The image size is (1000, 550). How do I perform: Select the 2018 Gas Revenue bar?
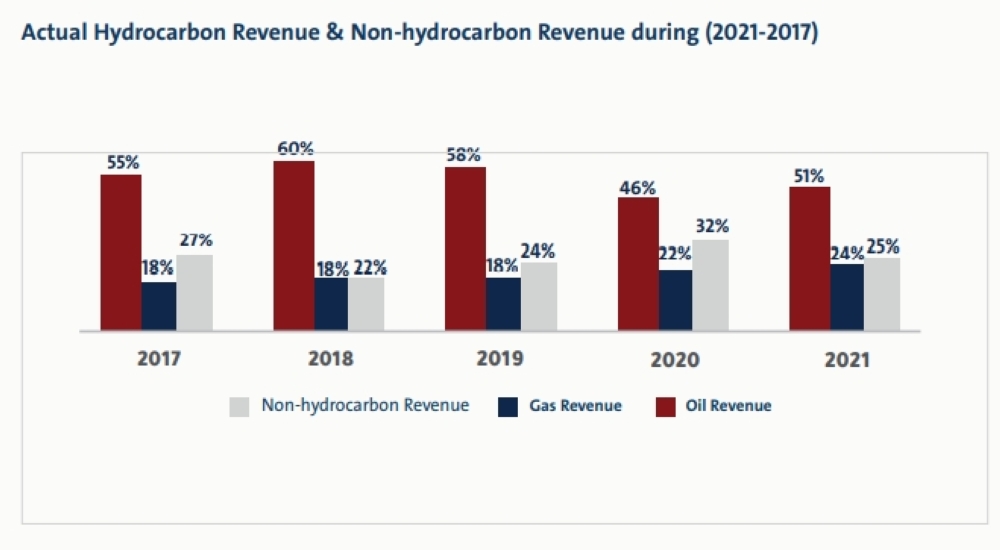331,304
